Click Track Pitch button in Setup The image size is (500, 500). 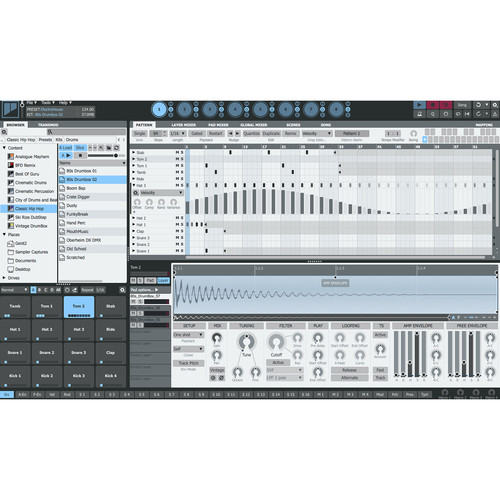188,363
